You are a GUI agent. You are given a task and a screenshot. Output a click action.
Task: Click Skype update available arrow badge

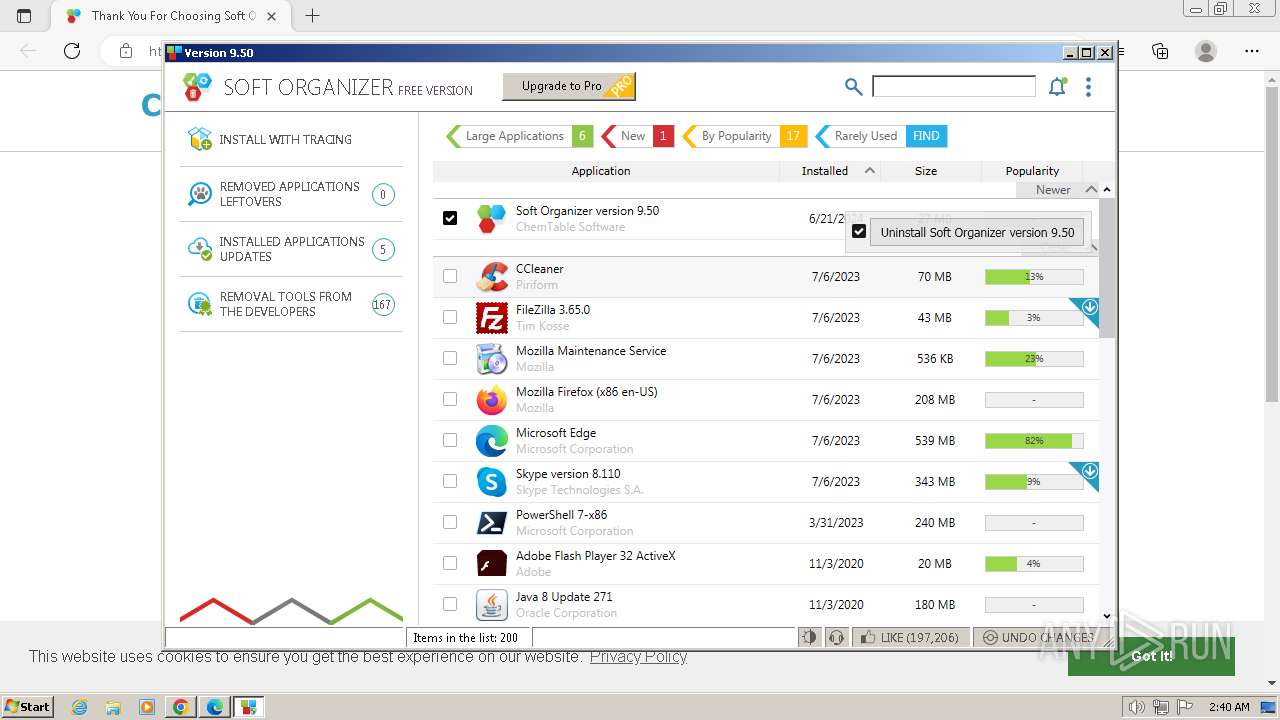click(1089, 471)
